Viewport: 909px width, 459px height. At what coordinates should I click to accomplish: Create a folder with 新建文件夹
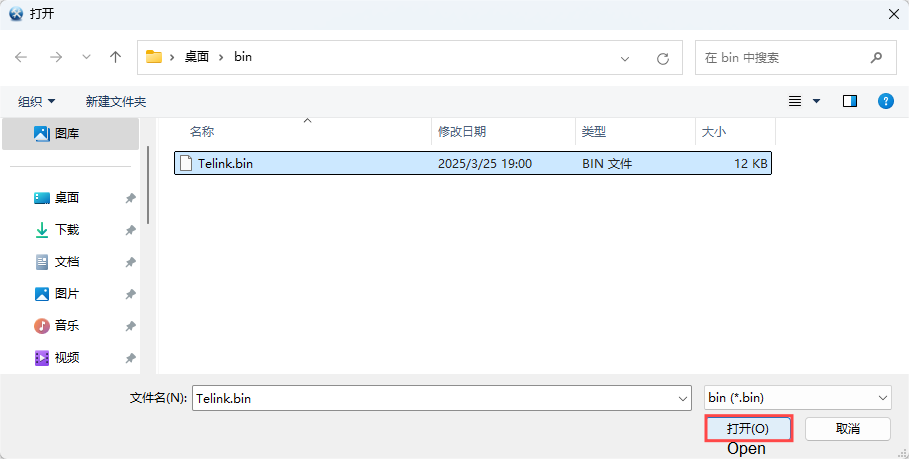pos(116,101)
